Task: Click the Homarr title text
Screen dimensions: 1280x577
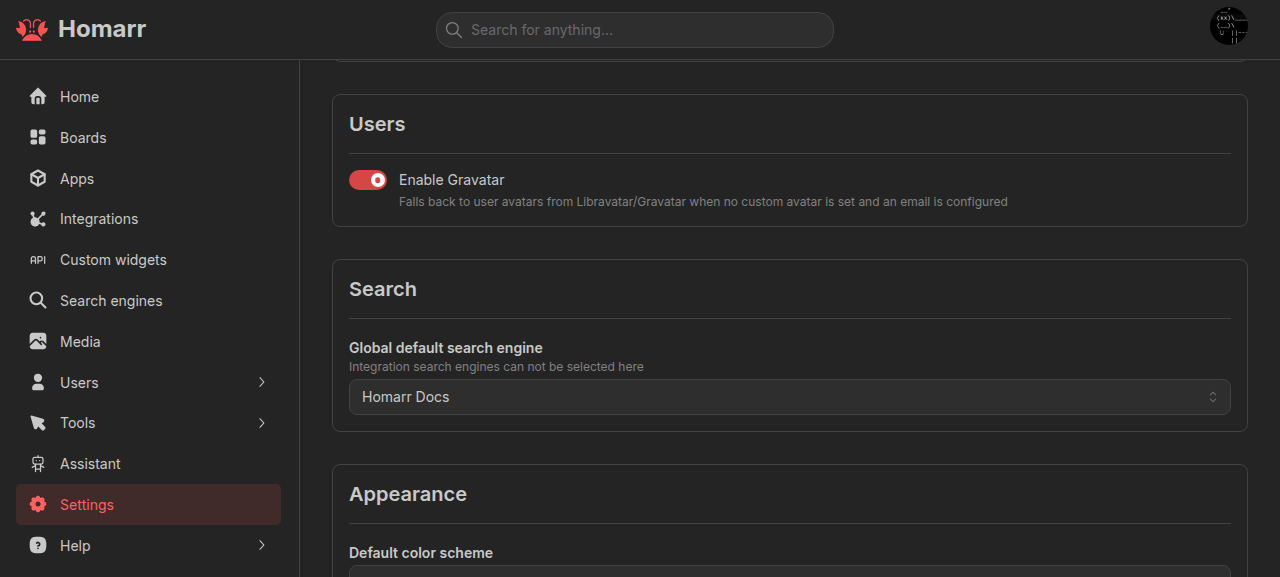Action: (102, 29)
